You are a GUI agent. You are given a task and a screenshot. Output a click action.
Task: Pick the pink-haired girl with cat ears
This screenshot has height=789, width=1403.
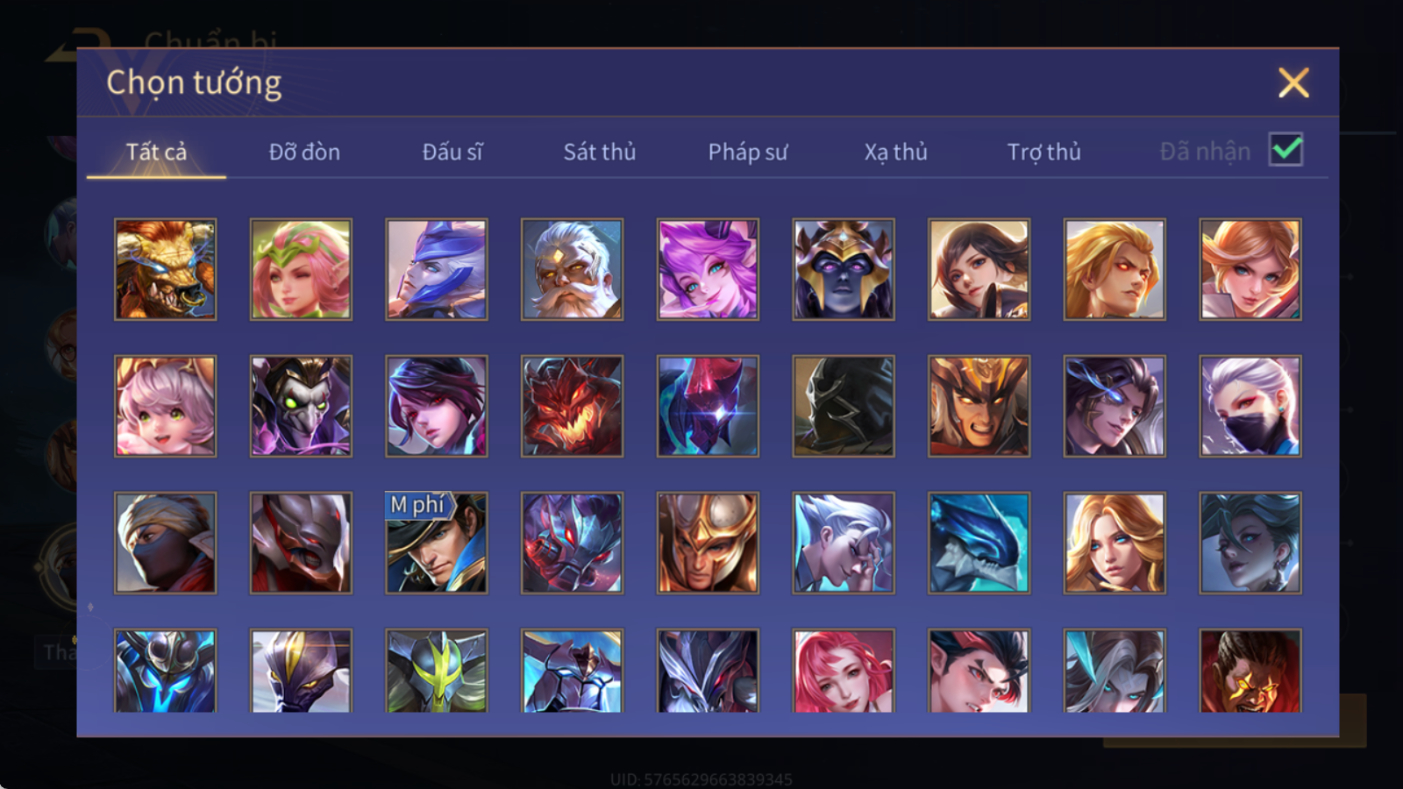(165, 406)
